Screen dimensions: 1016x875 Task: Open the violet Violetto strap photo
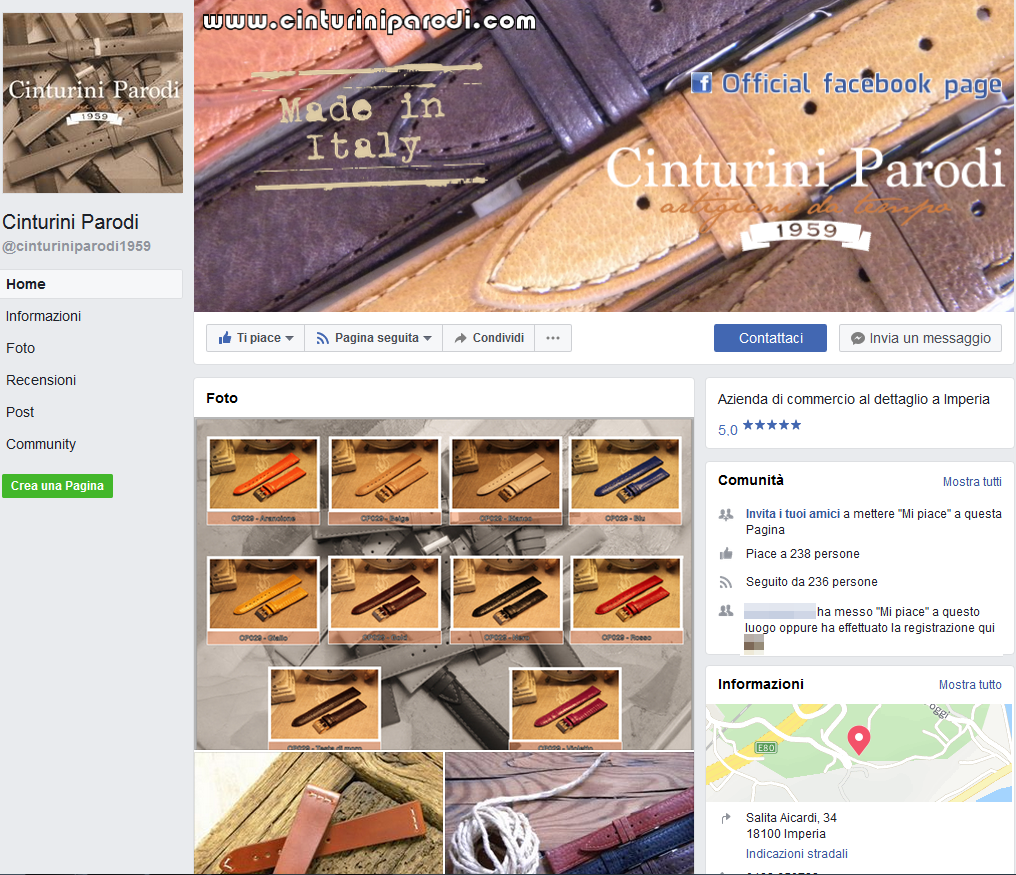(565, 708)
